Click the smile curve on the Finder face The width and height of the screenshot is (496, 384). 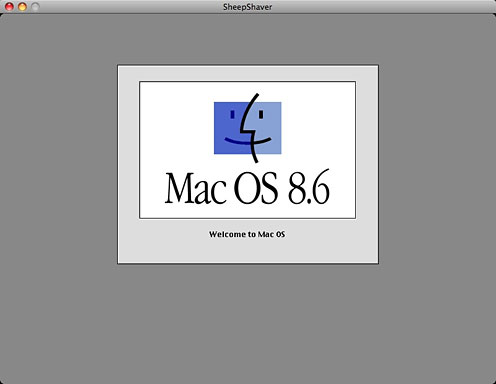click(x=248, y=141)
